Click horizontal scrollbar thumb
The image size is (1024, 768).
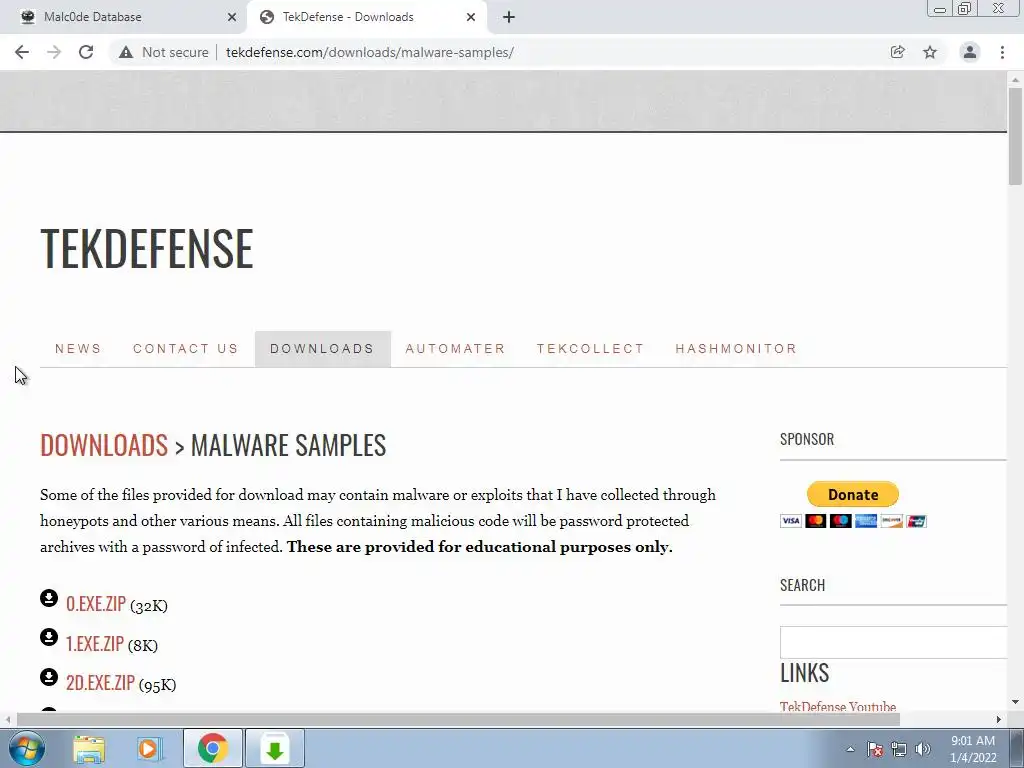click(457, 719)
